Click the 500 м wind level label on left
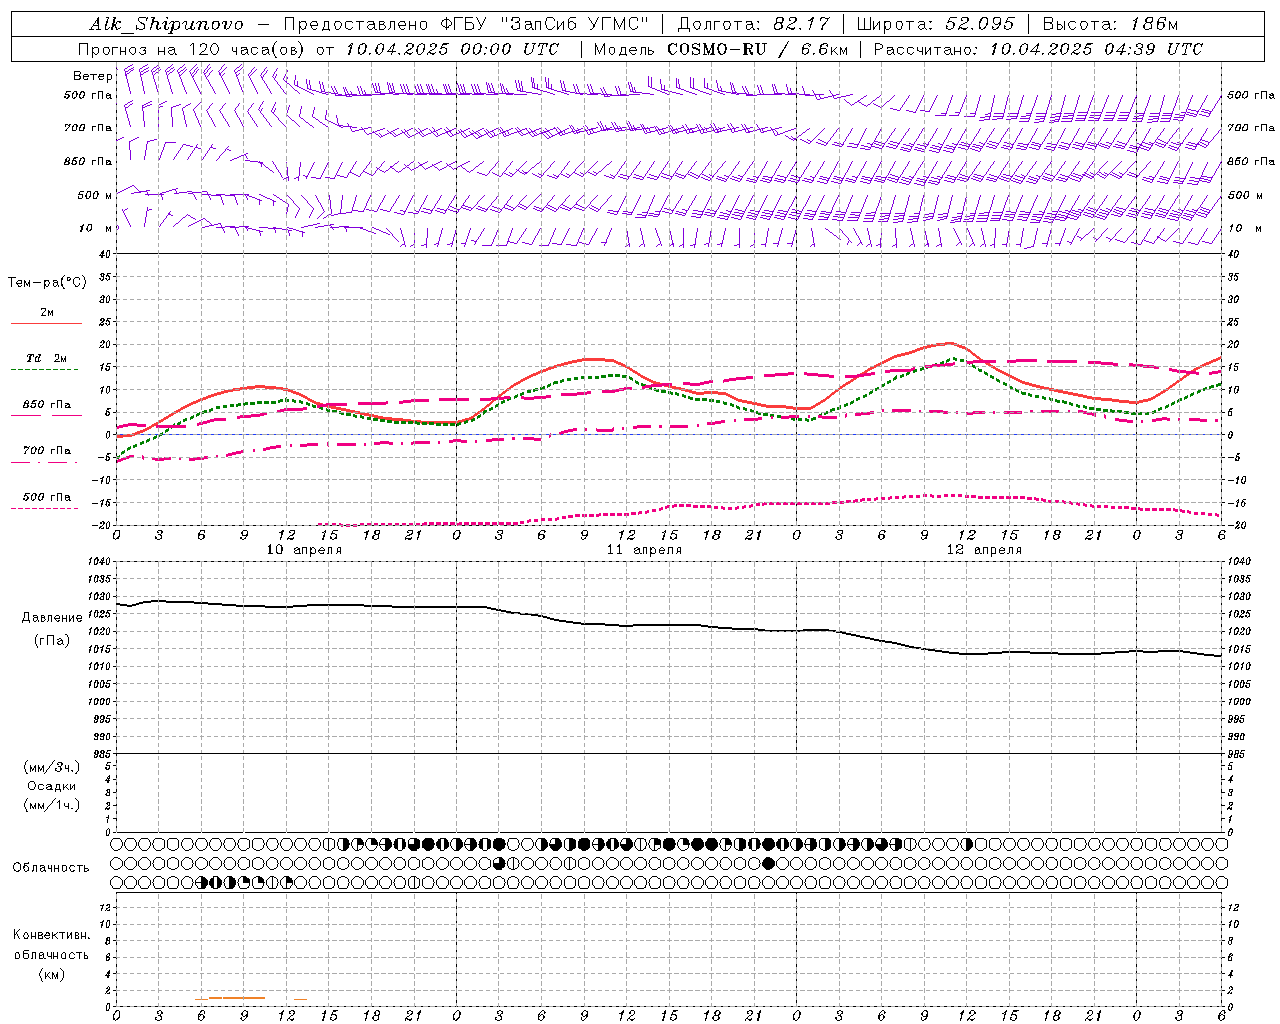The height and width of the screenshot is (1024, 1280). click(95, 195)
